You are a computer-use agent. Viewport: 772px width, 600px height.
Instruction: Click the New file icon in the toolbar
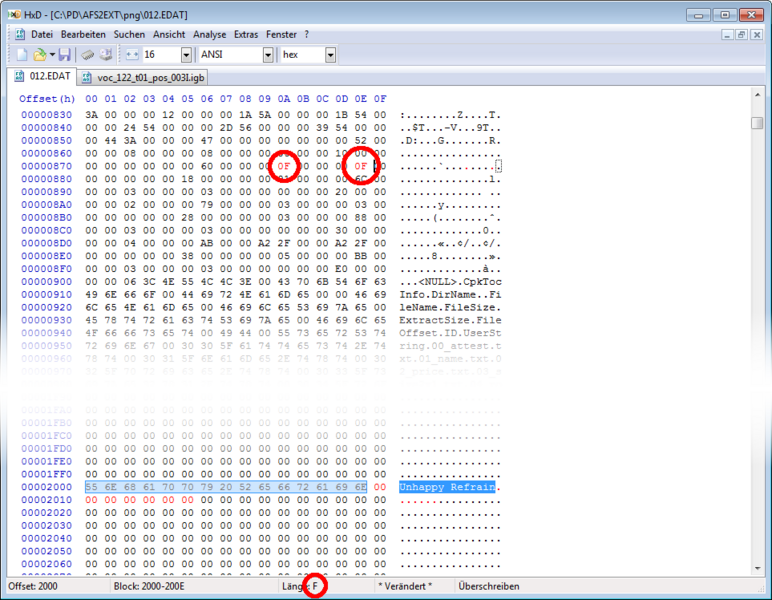21,54
